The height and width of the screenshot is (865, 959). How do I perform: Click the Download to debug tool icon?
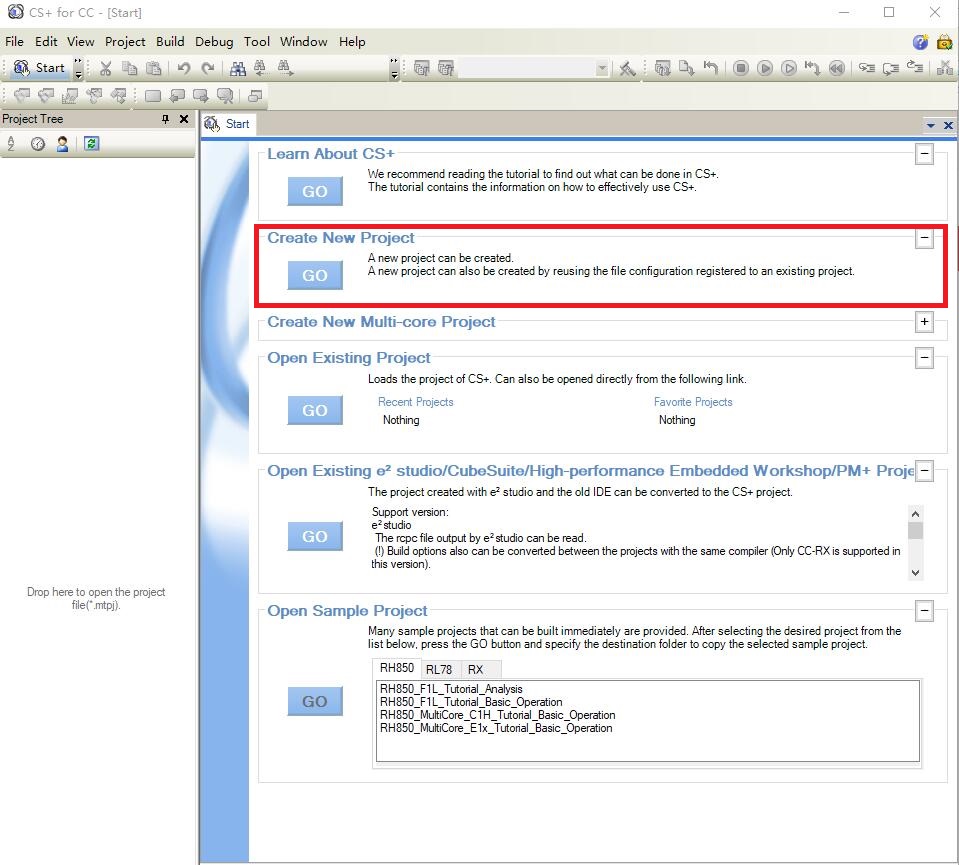[686, 68]
